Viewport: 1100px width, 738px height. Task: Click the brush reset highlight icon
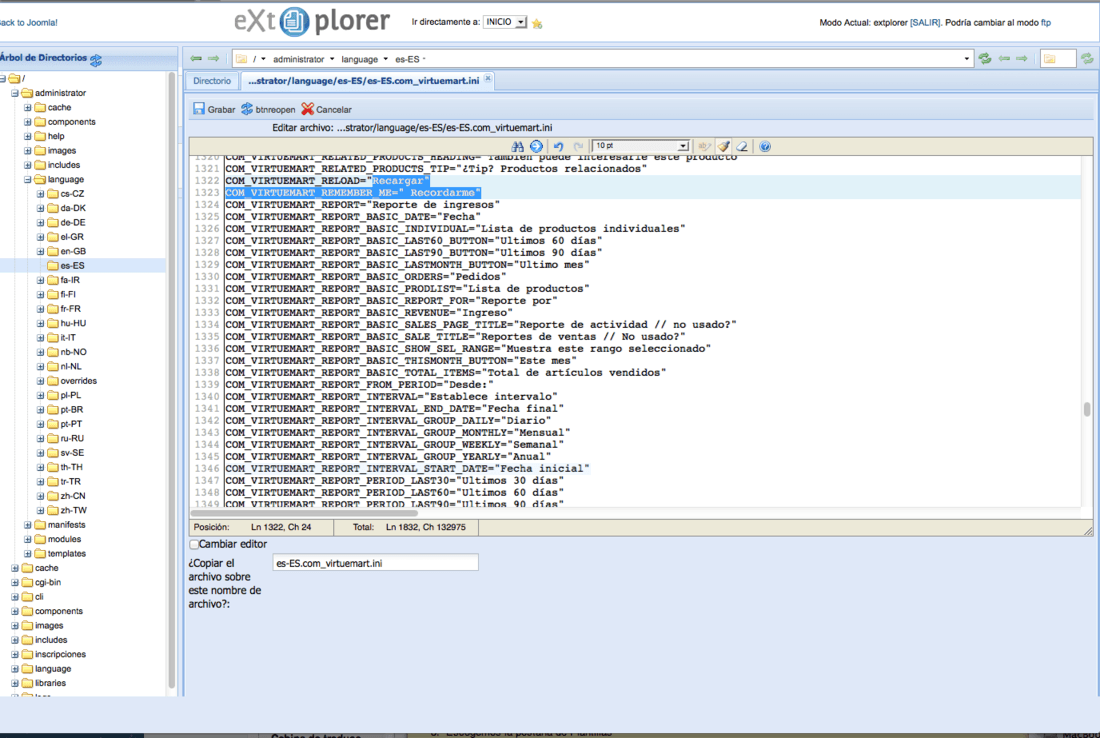[723, 146]
